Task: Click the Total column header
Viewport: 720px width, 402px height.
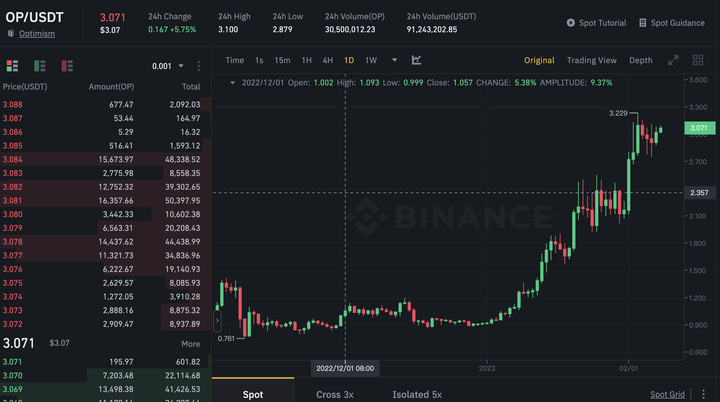Action: [x=191, y=86]
